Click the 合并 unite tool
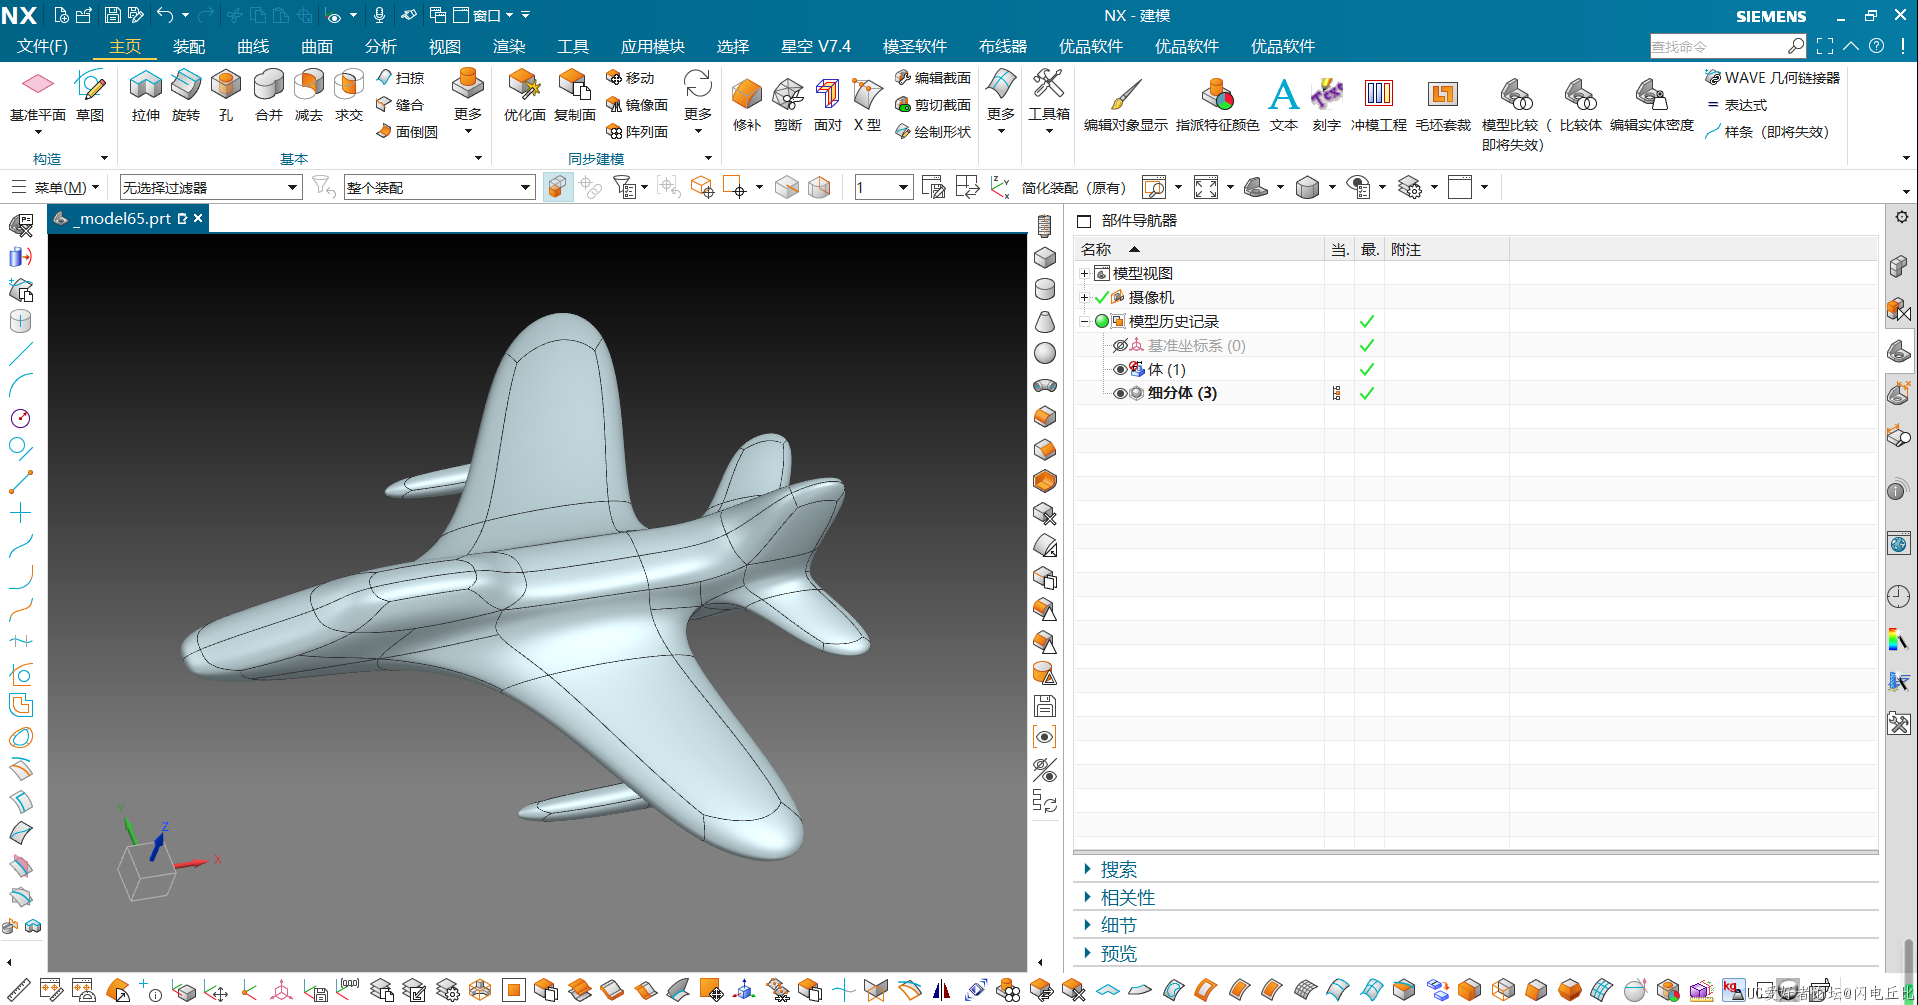This screenshot has height=1005, width=1918. pyautogui.click(x=268, y=96)
